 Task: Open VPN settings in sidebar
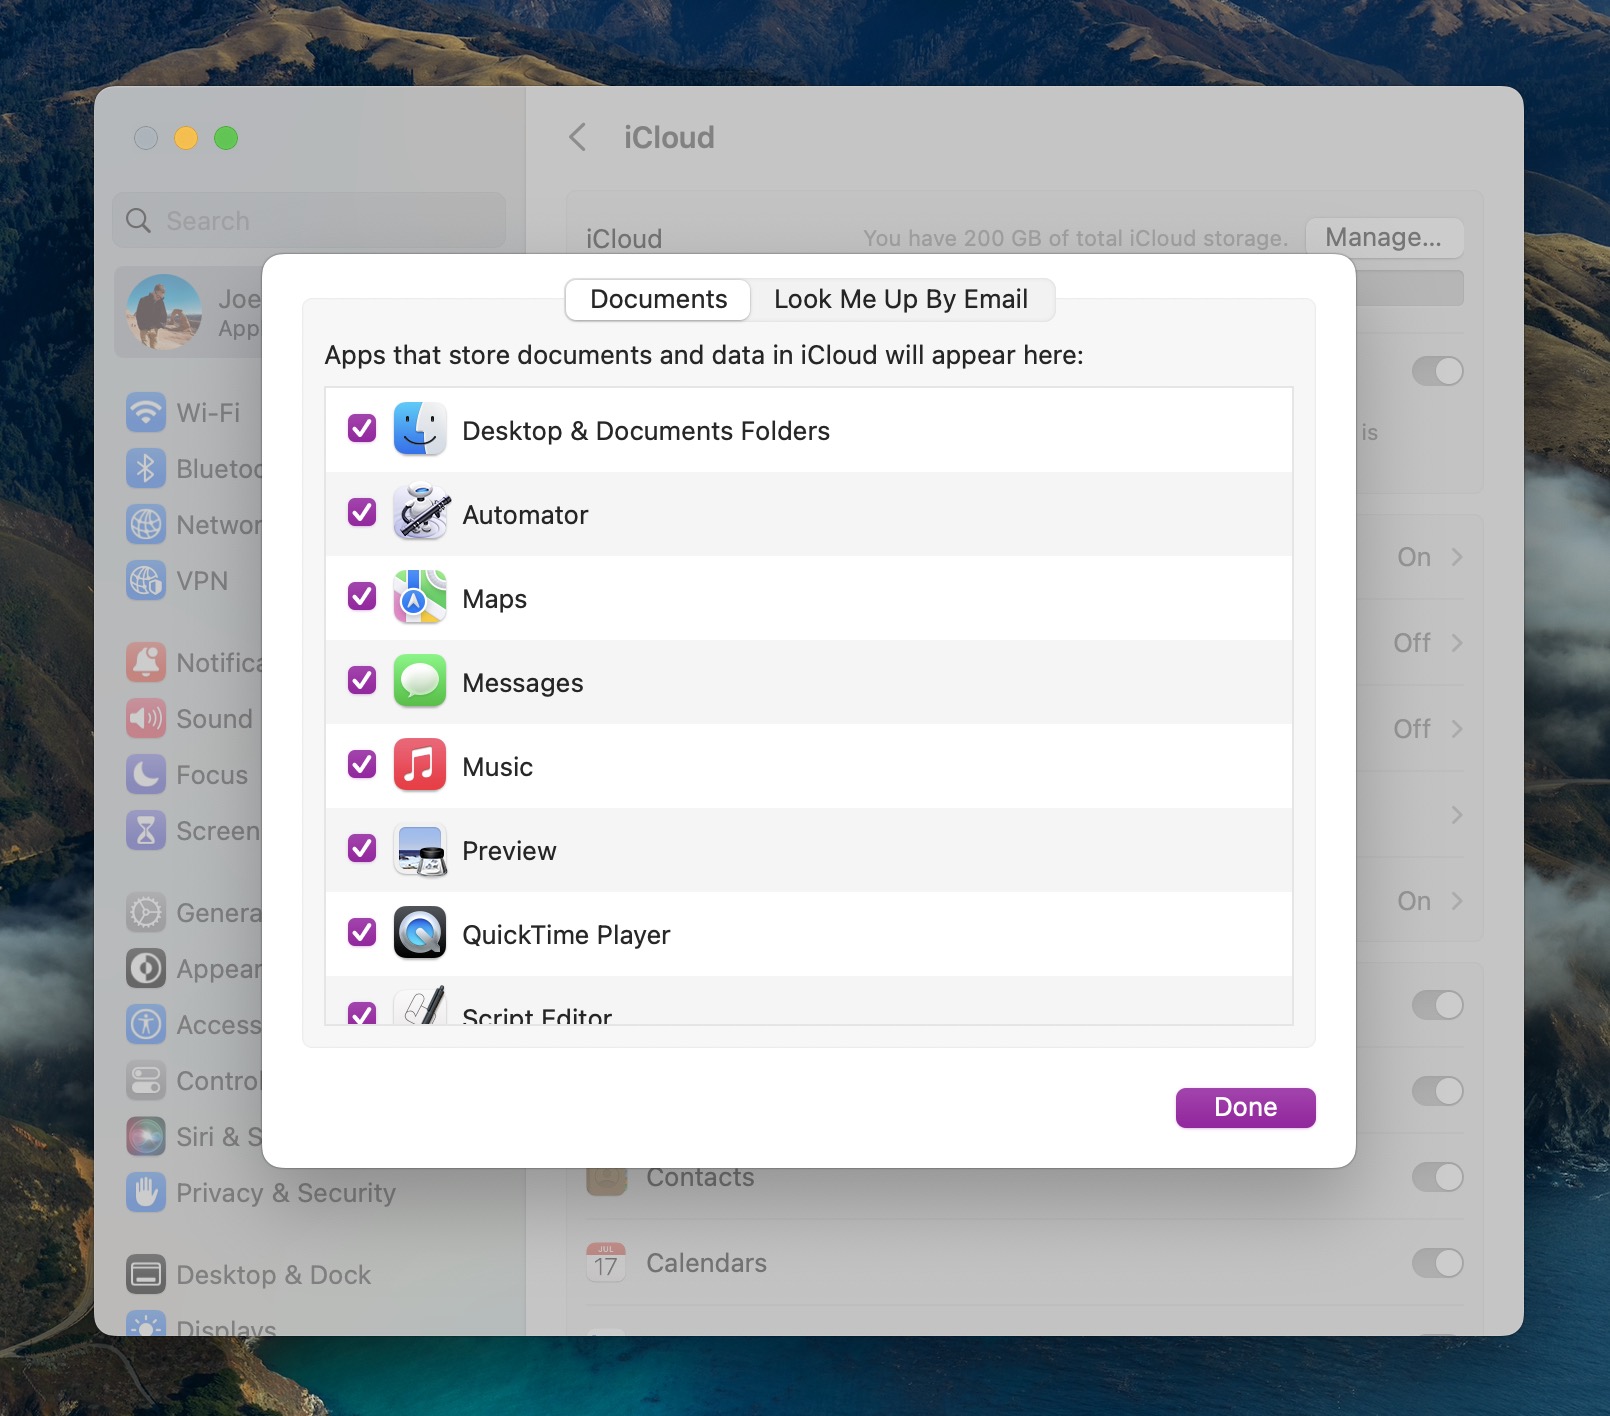190,581
